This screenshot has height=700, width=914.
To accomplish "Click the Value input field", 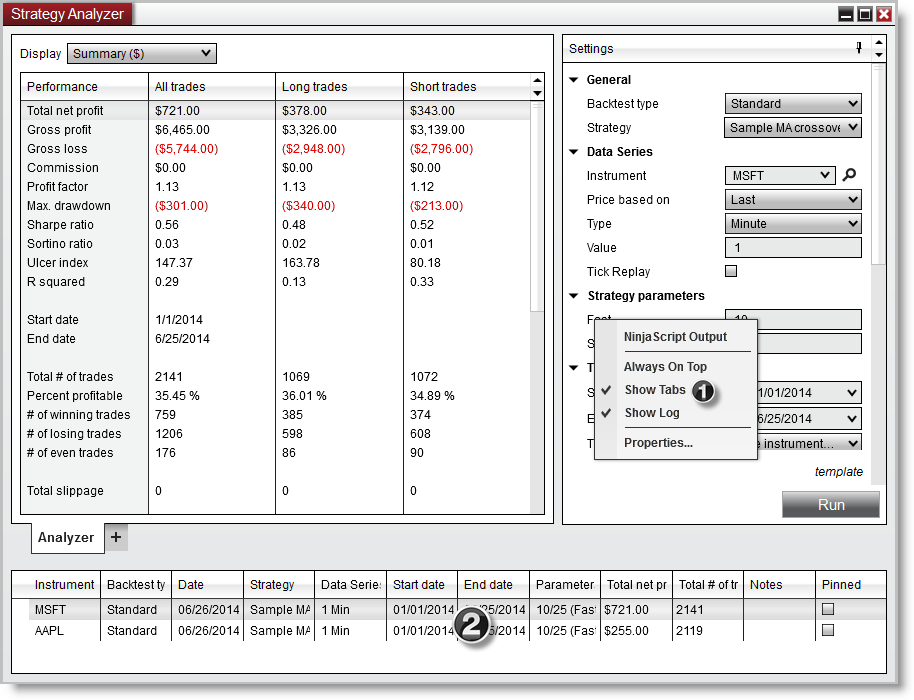I will click(x=793, y=247).
